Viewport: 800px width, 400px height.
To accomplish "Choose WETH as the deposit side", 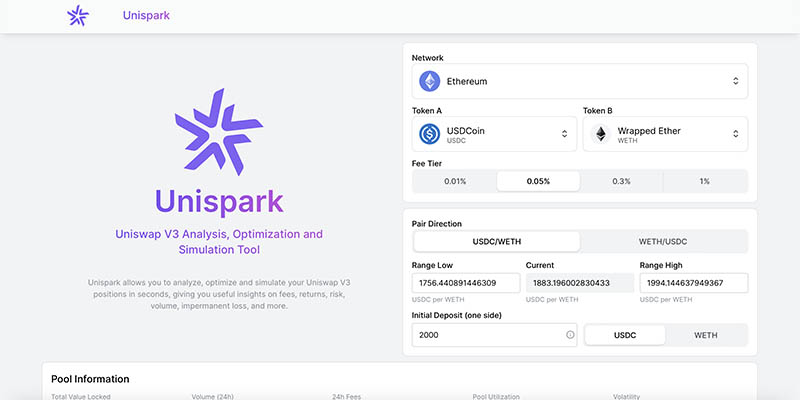I will click(706, 335).
